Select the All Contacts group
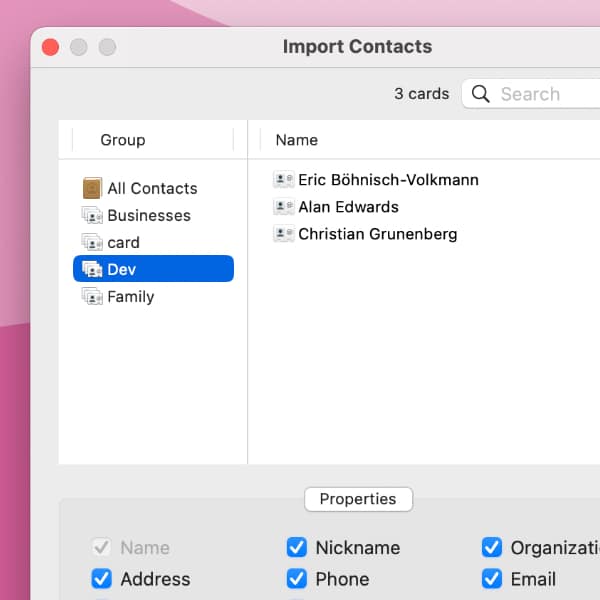Viewport: 600px width, 600px height. [x=153, y=188]
